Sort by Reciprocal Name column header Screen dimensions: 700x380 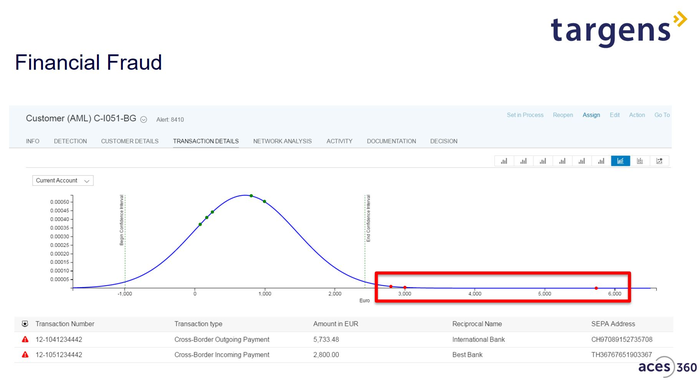(x=477, y=324)
